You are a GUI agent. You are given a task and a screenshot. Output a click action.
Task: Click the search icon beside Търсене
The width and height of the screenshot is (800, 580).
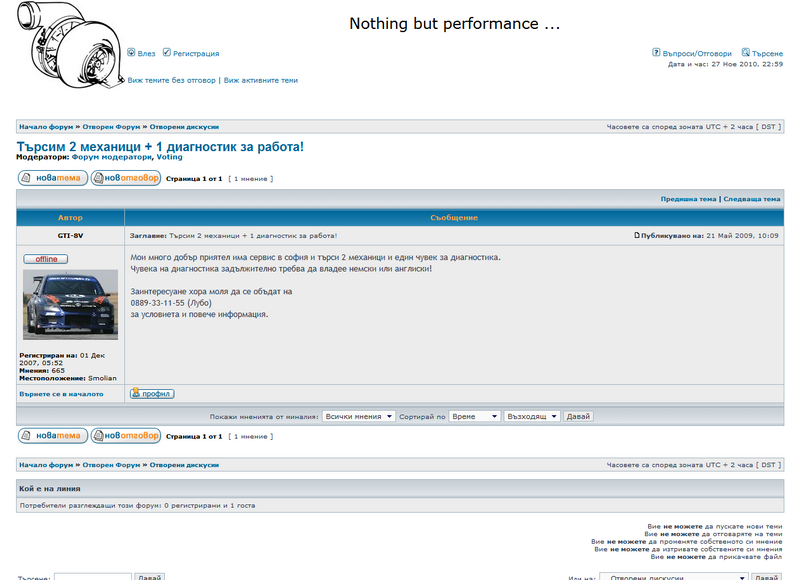pyautogui.click(x=745, y=53)
